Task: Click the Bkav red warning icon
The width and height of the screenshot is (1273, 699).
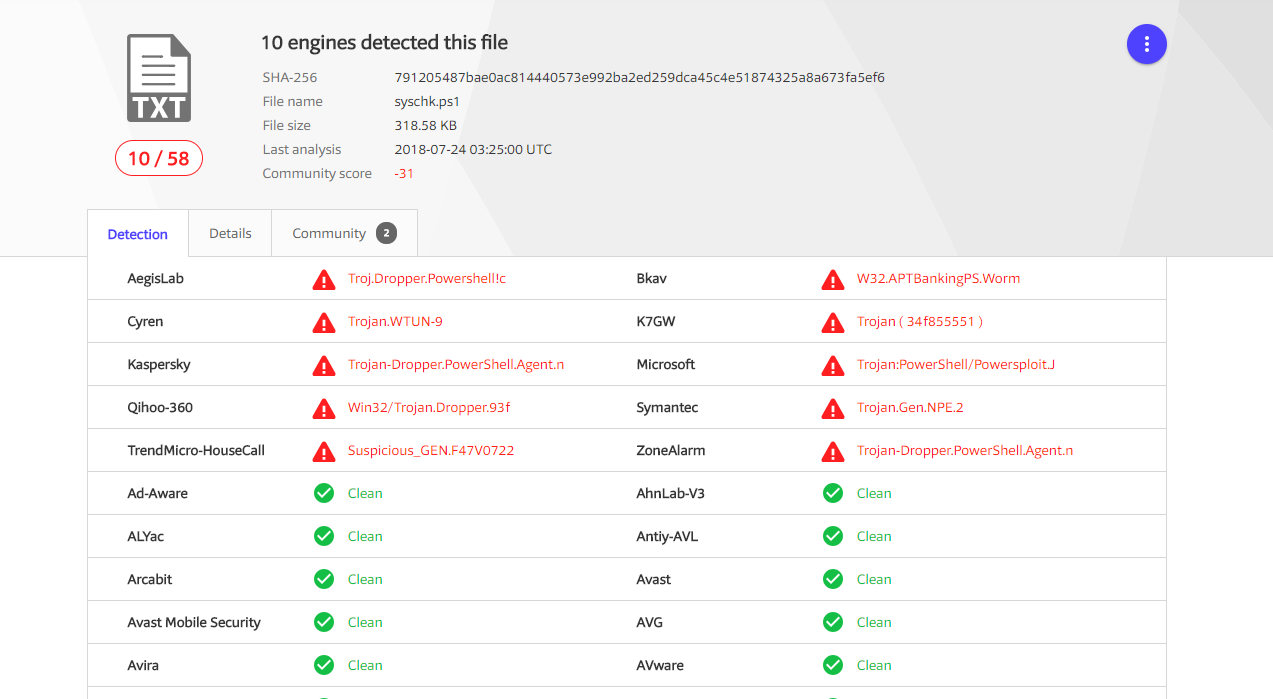Action: pyautogui.click(x=832, y=279)
